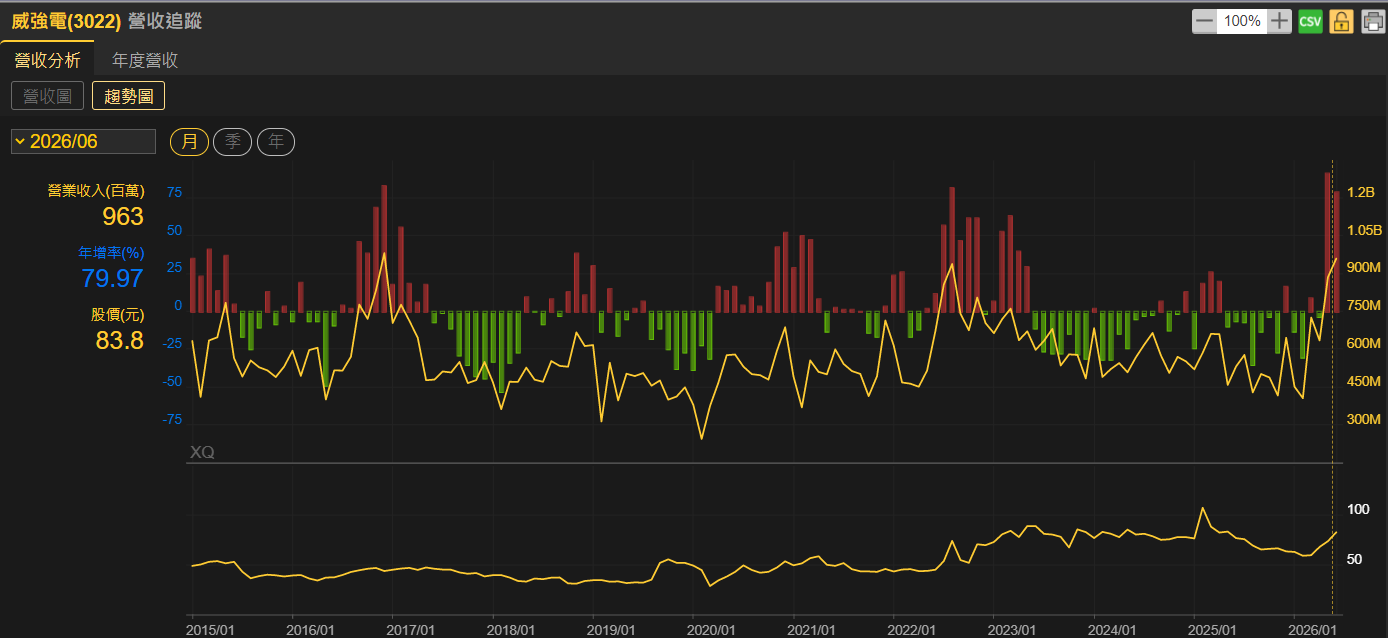1388x638 pixels.
Task: Click the 2020/01 label on time axis
Action: pyautogui.click(x=712, y=630)
